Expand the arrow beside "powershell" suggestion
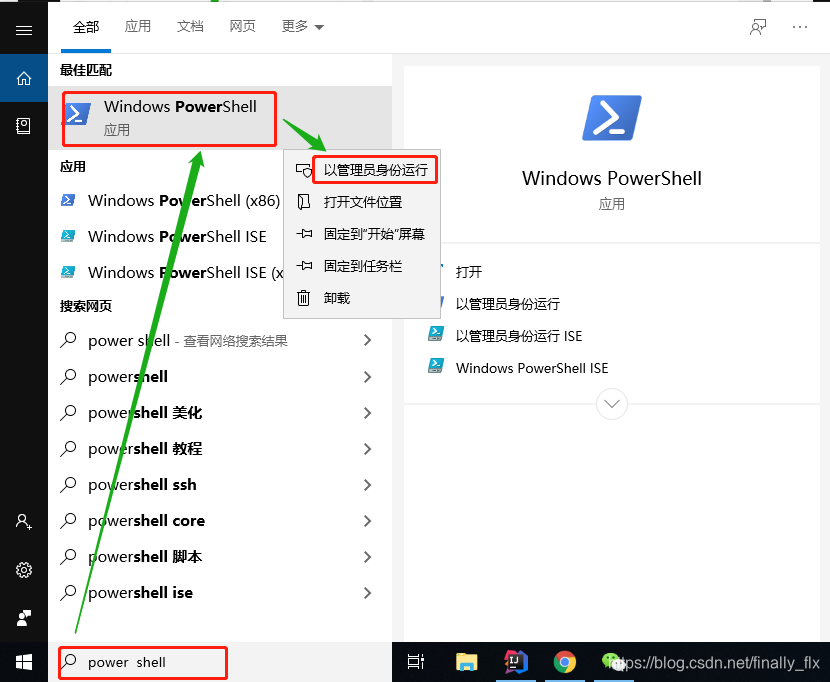This screenshot has height=682, width=830. point(367,376)
